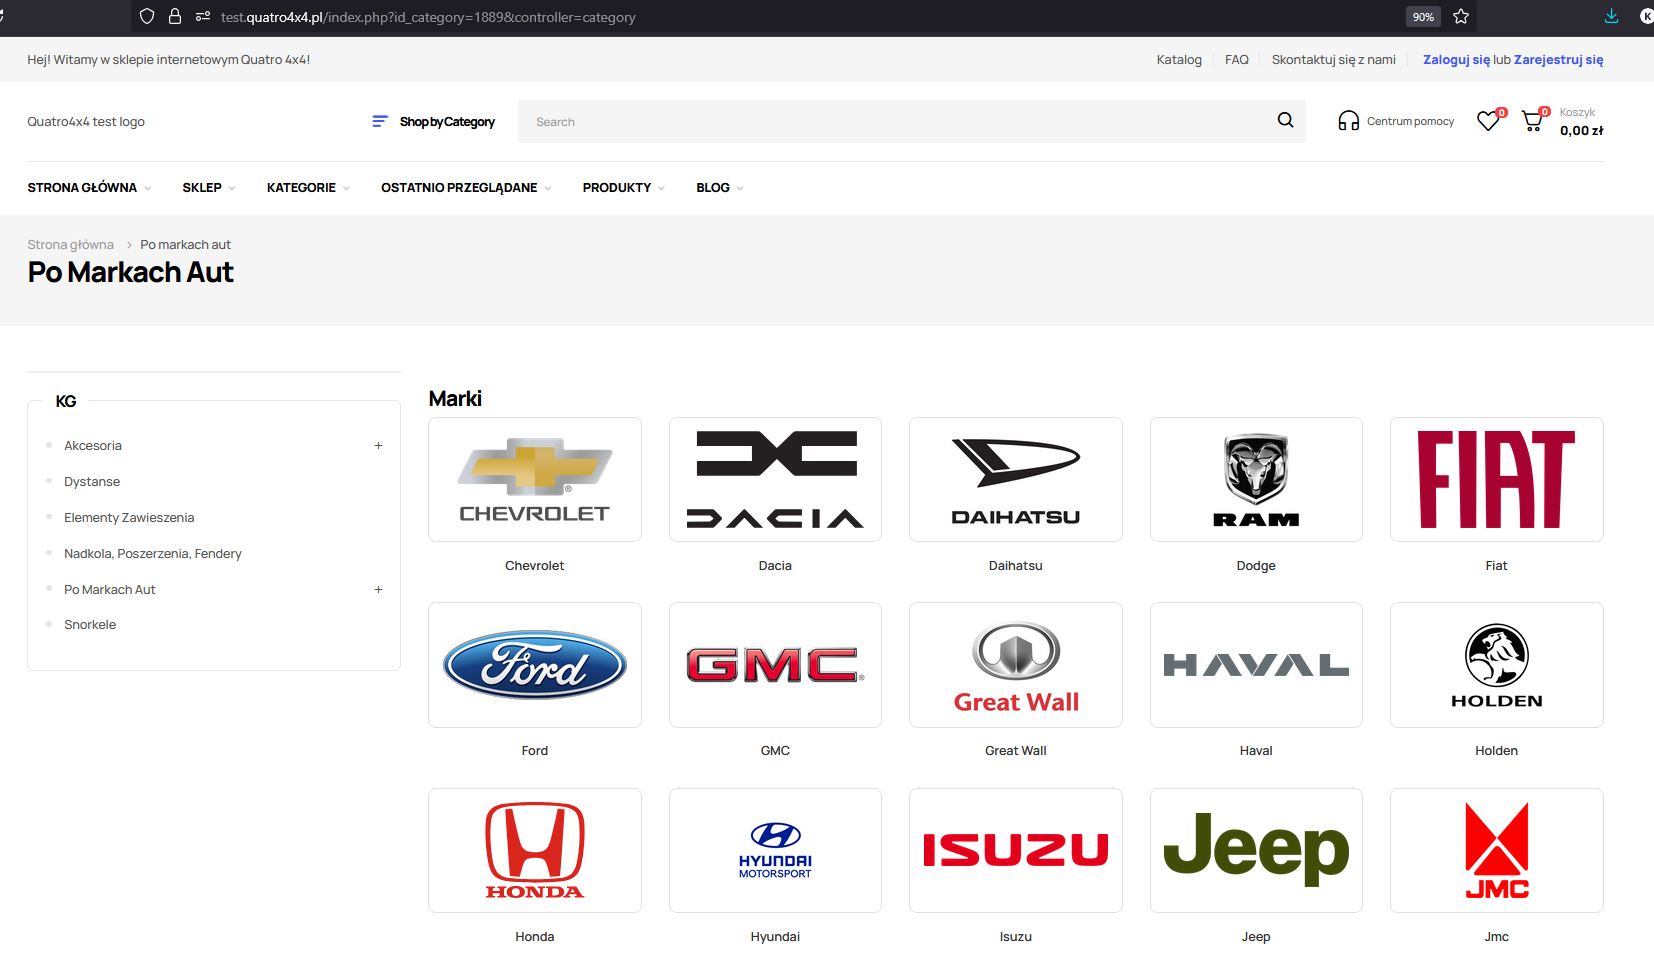Open the Jeep brand logo
1654x971 pixels.
click(x=1256, y=850)
